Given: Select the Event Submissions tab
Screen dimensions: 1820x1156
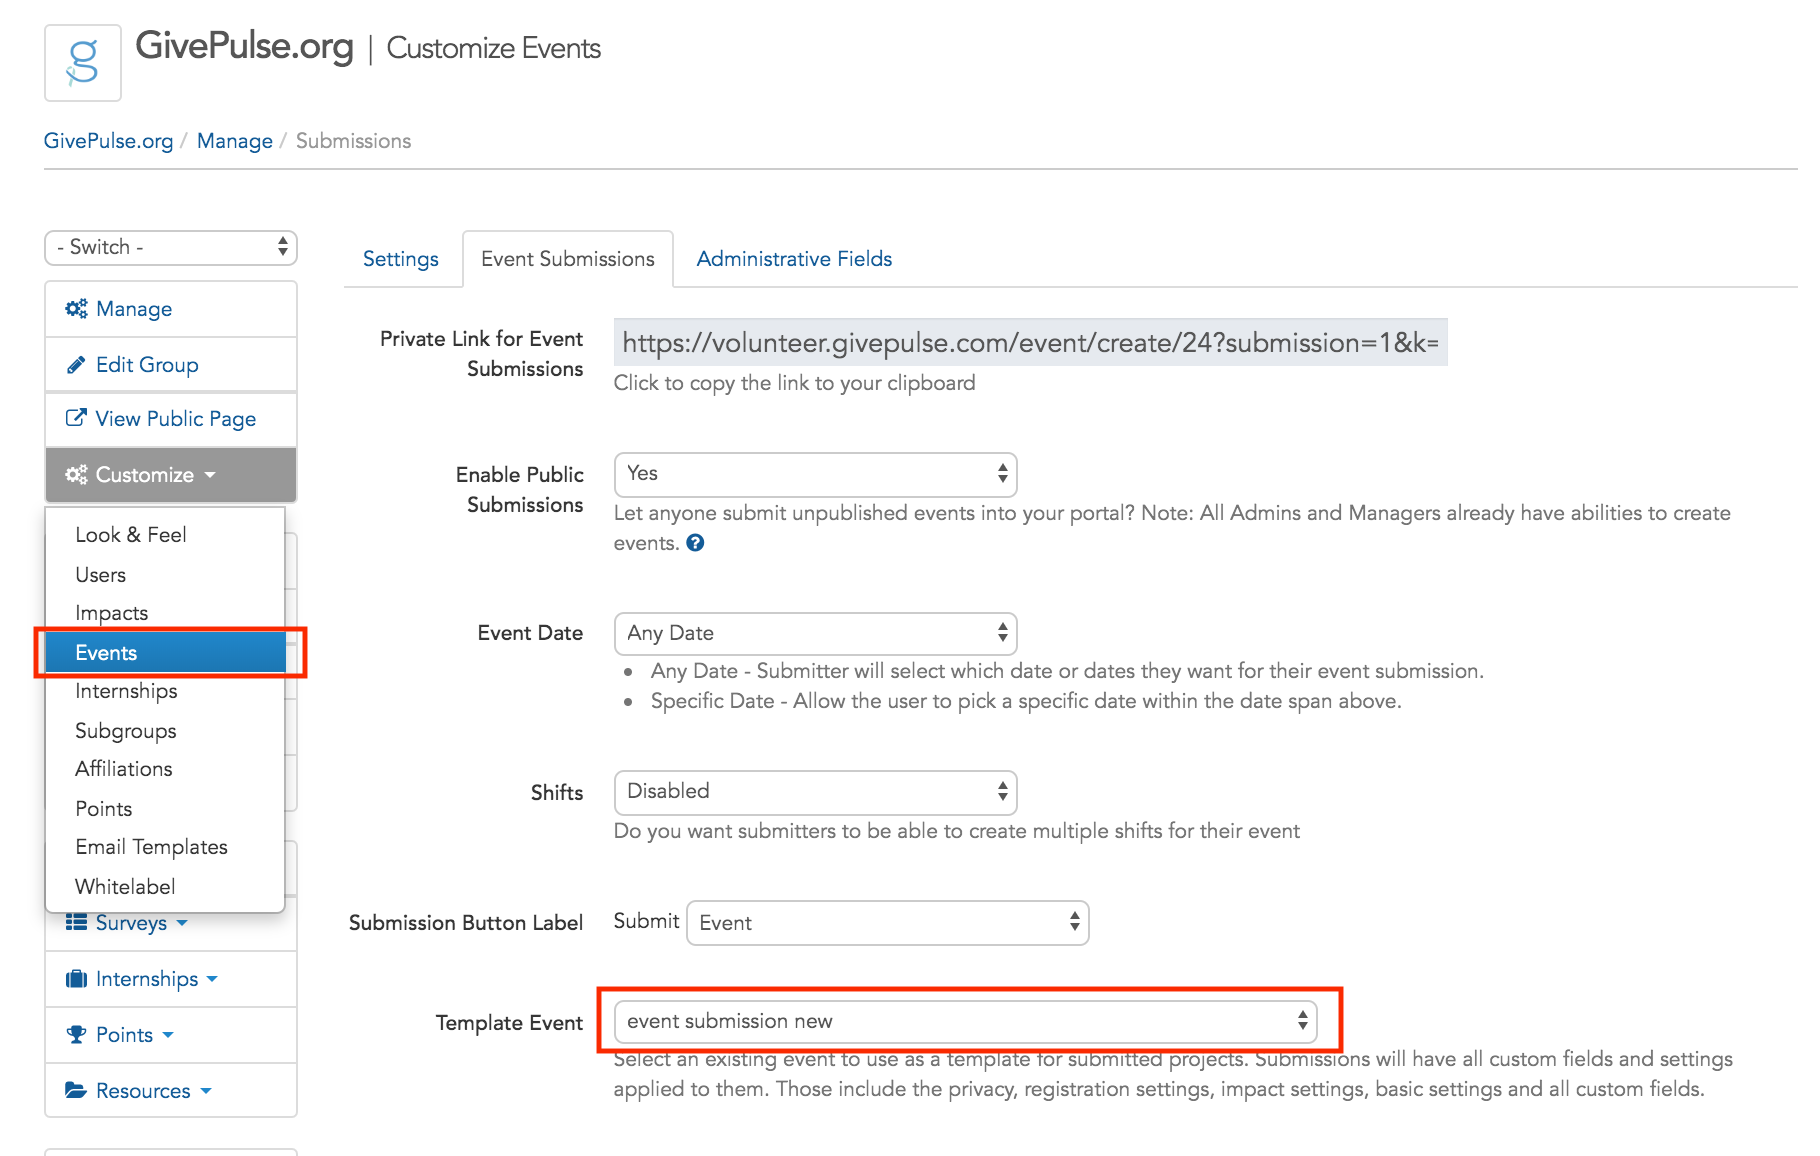Looking at the screenshot, I should click(568, 259).
